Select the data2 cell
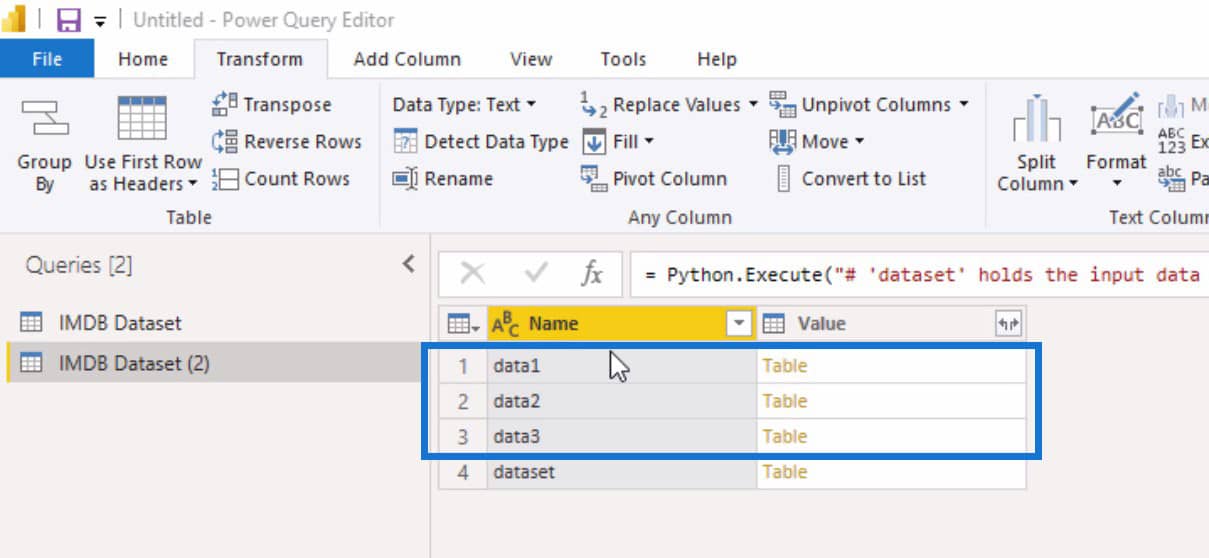Screen dimensions: 1209x558 (x=622, y=401)
